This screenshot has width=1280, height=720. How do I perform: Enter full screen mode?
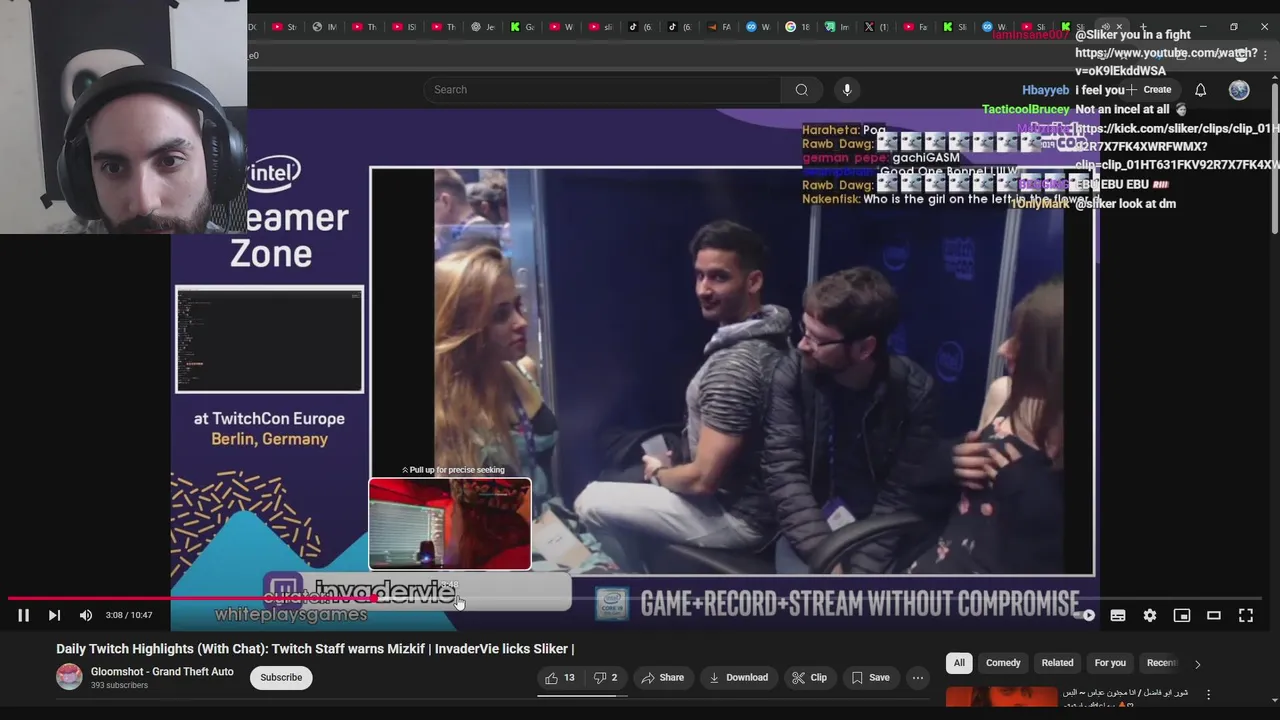point(1246,616)
